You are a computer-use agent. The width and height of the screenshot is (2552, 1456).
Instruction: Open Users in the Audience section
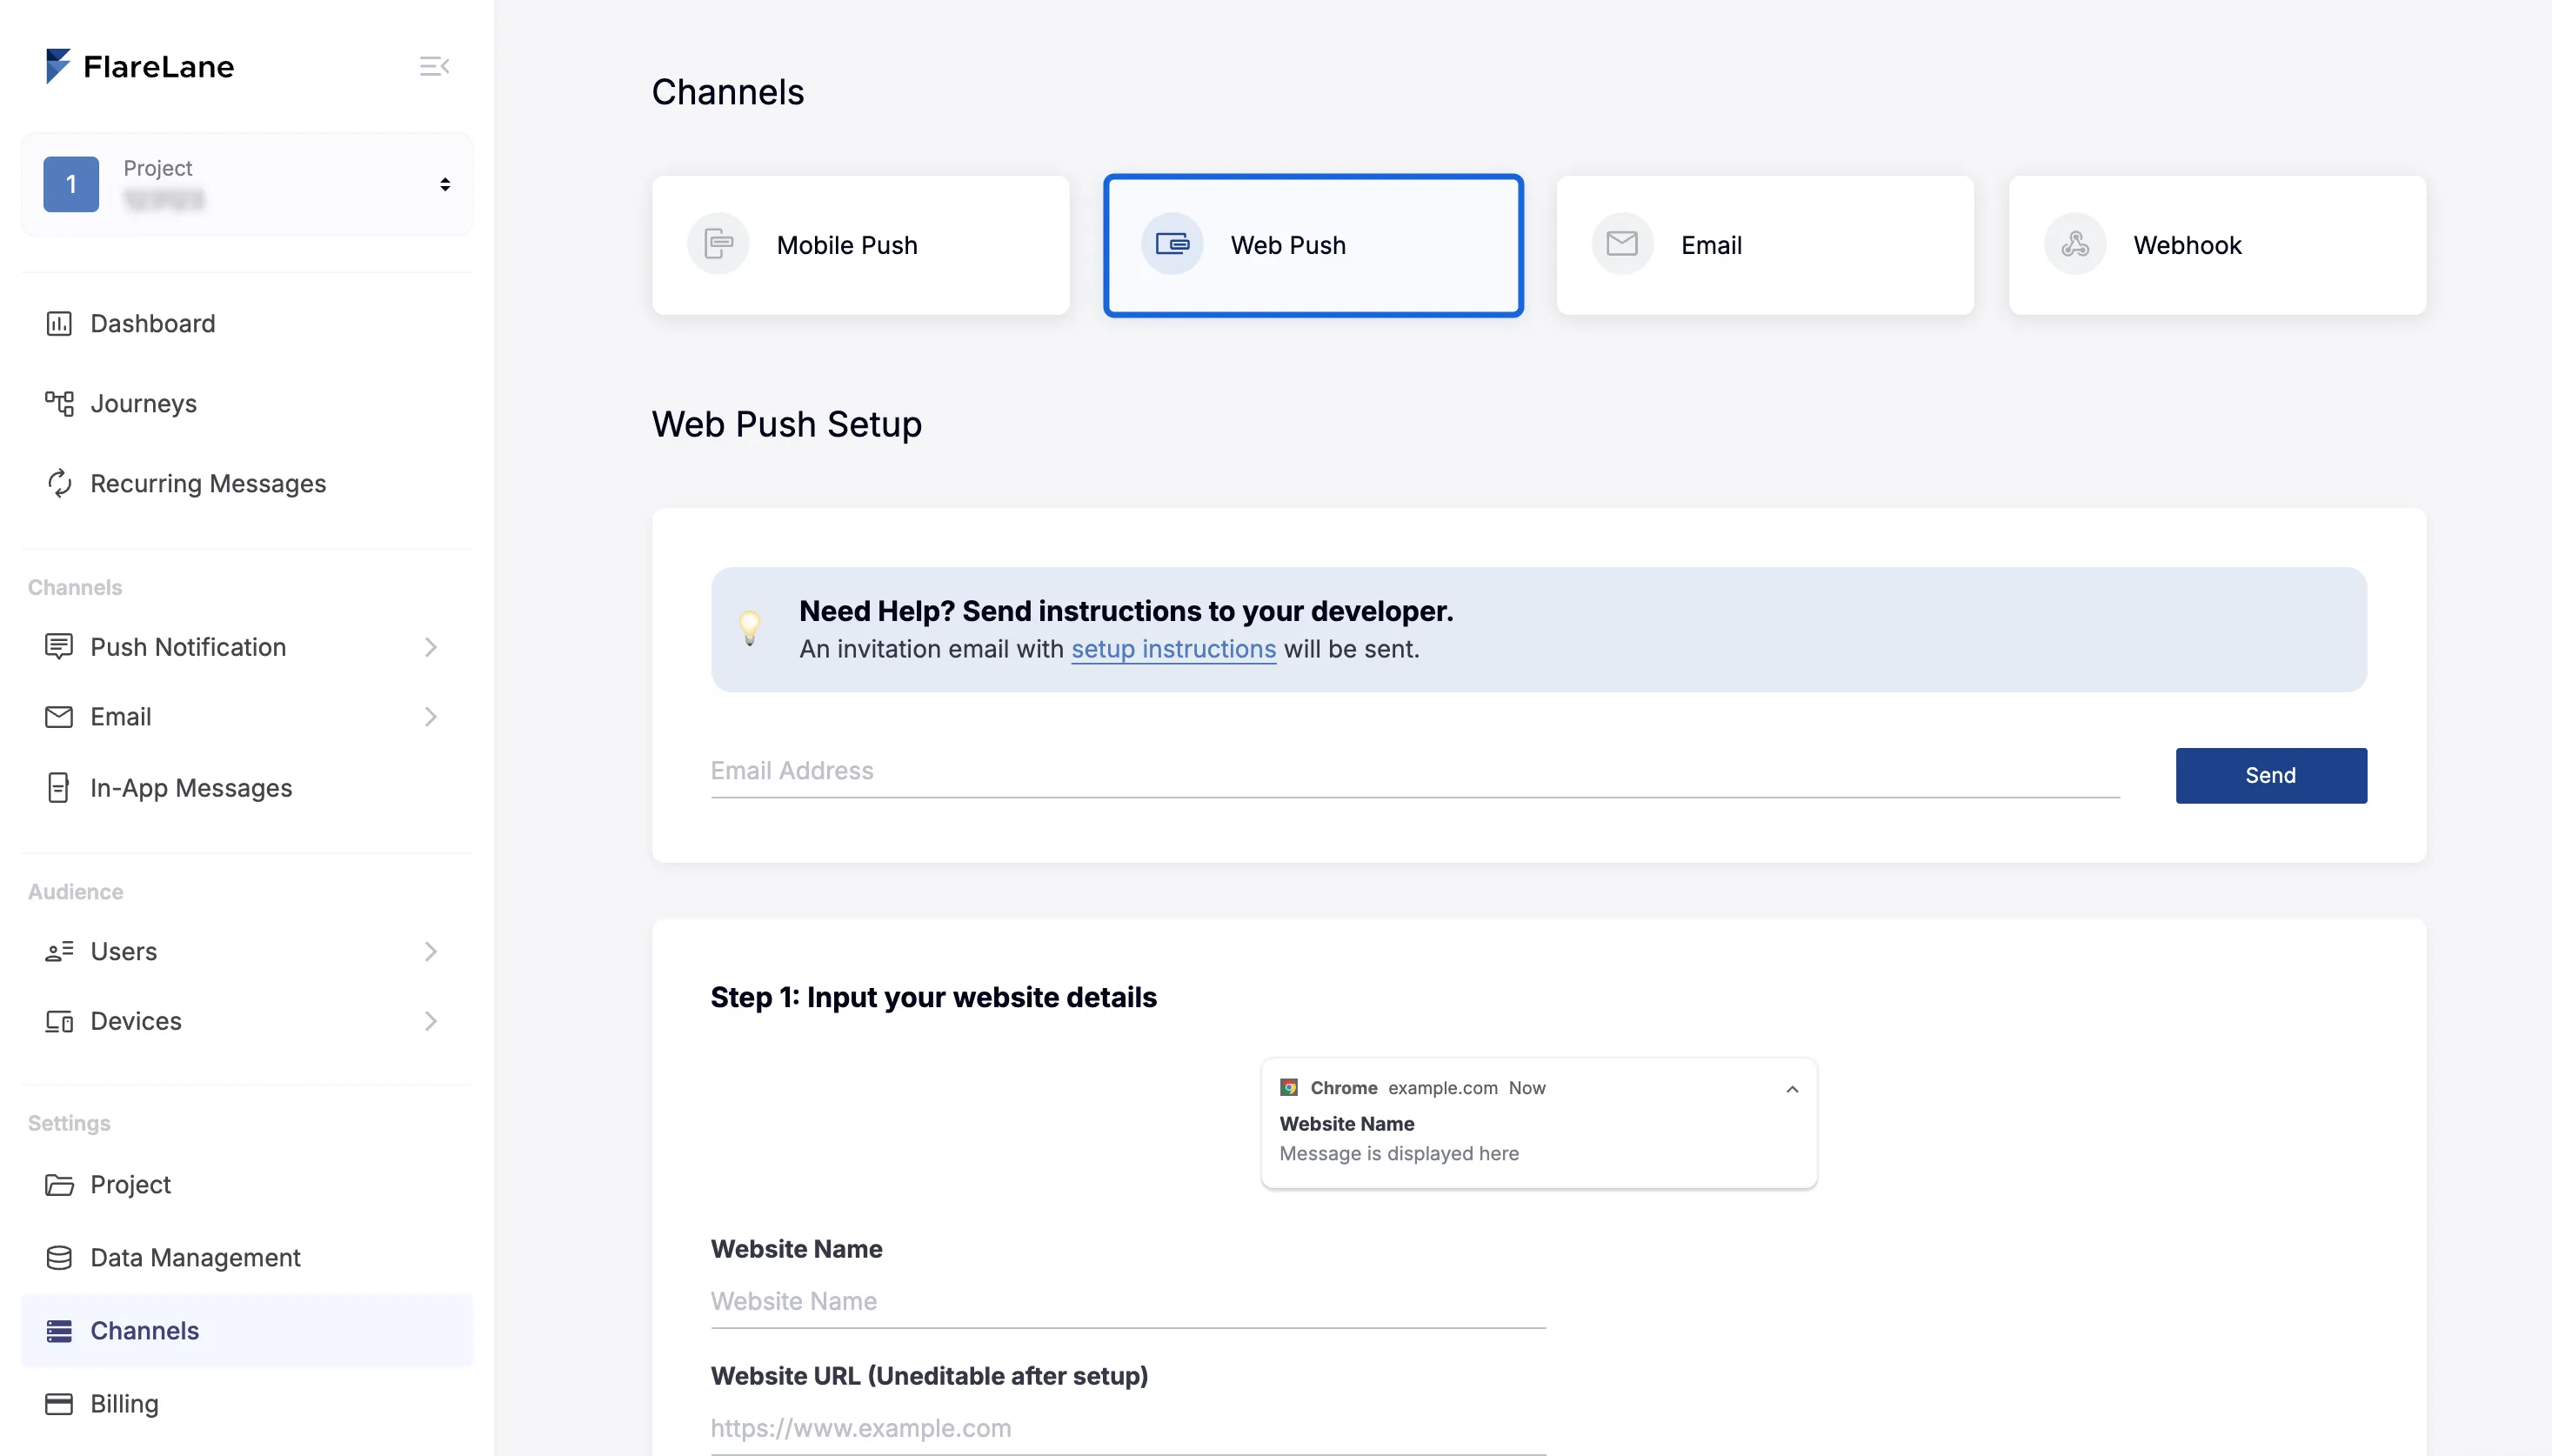tap(246, 951)
